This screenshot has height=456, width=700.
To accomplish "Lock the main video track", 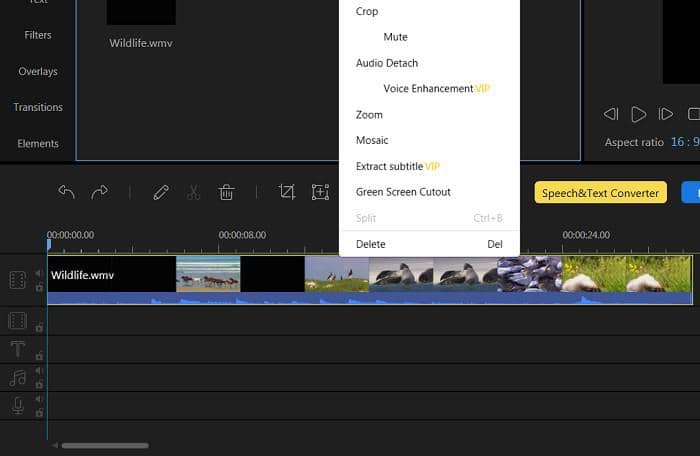I will pyautogui.click(x=39, y=287).
